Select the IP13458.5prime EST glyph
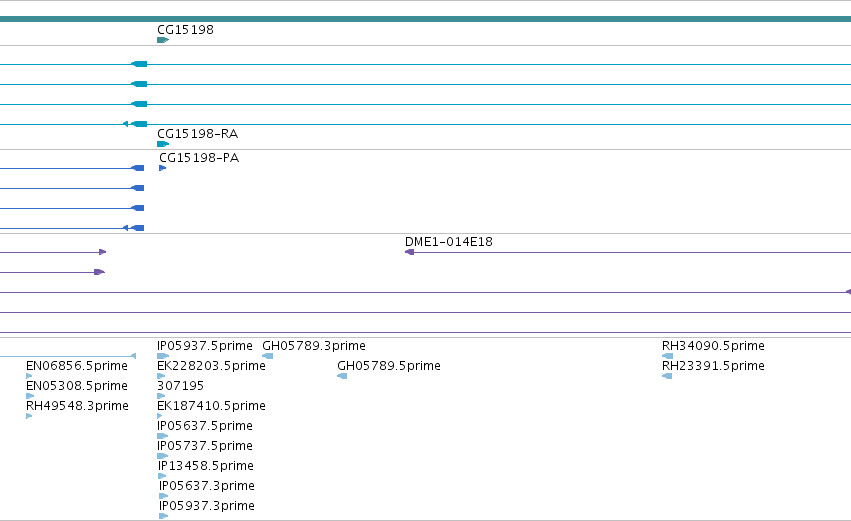The image size is (851, 521). tap(162, 476)
